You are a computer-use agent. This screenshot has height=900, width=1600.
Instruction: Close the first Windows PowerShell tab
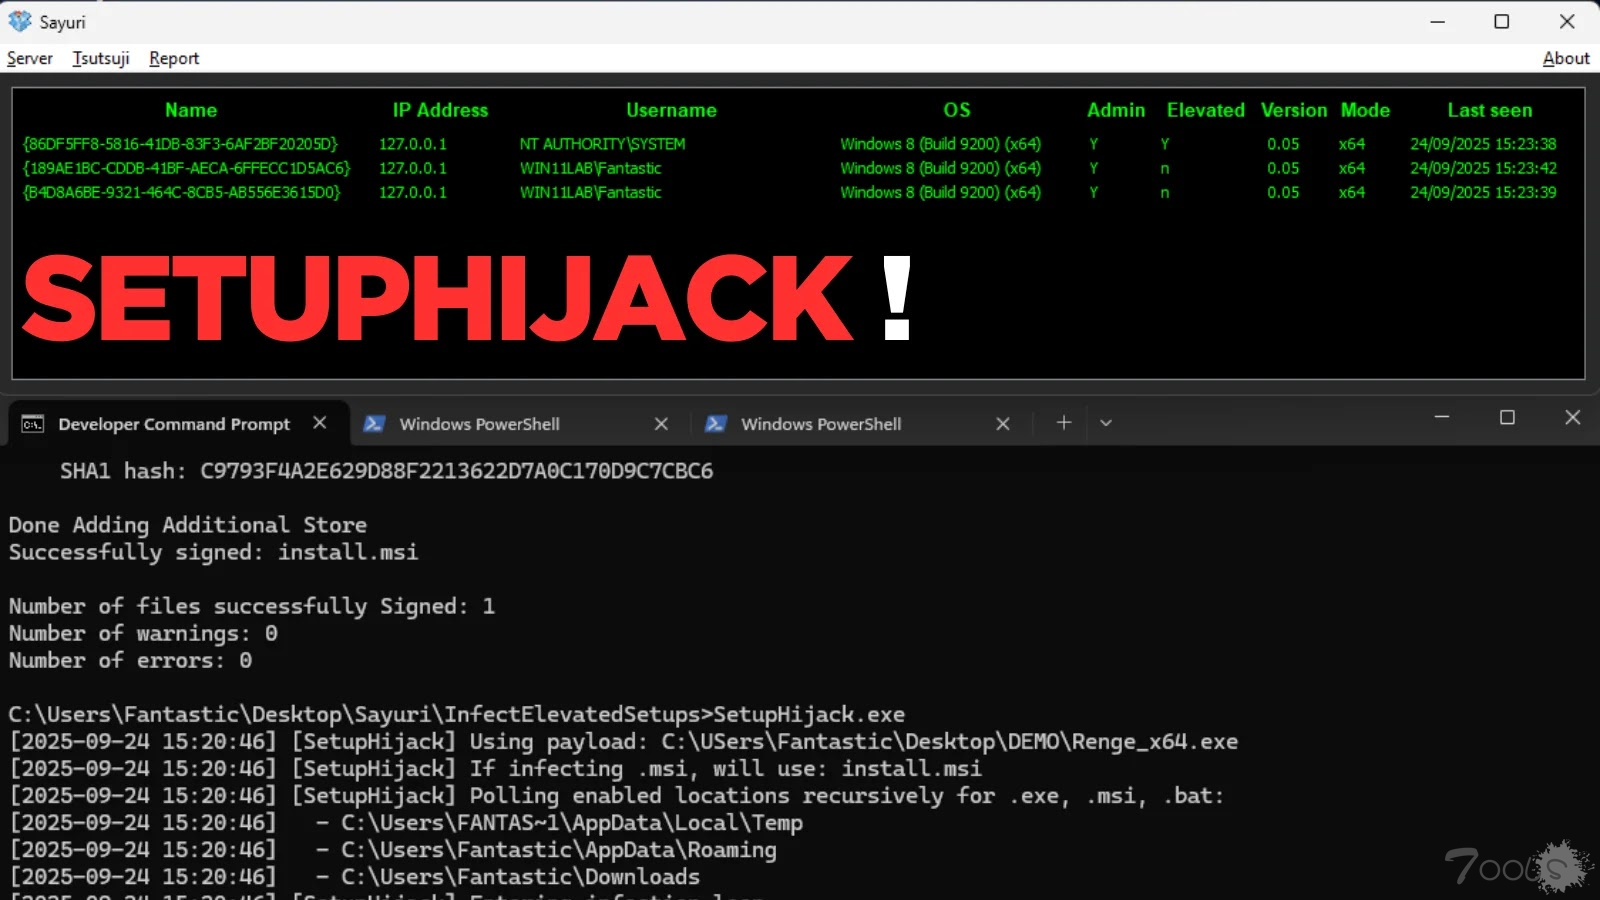point(661,424)
